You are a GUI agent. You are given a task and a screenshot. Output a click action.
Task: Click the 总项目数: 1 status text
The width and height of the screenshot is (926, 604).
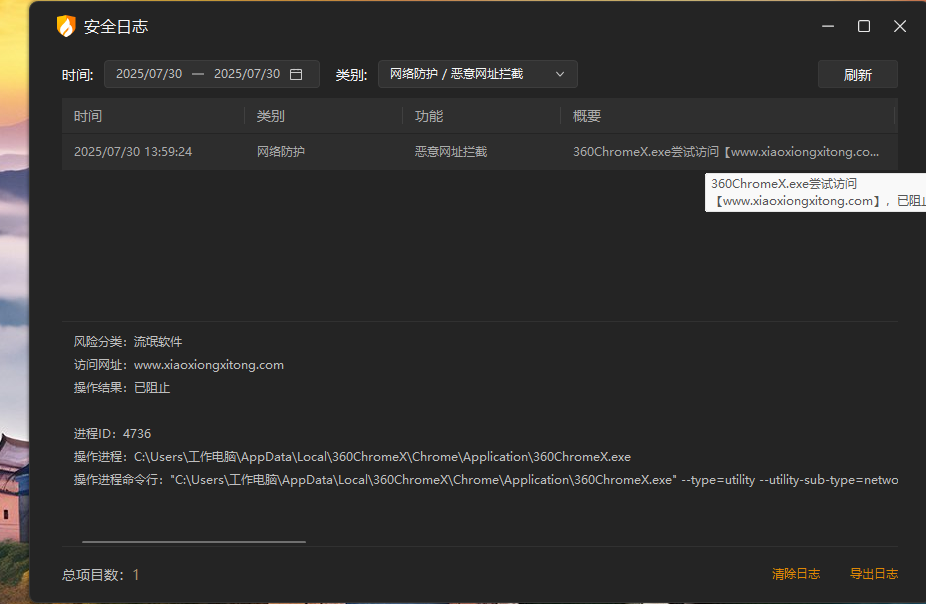tap(100, 574)
